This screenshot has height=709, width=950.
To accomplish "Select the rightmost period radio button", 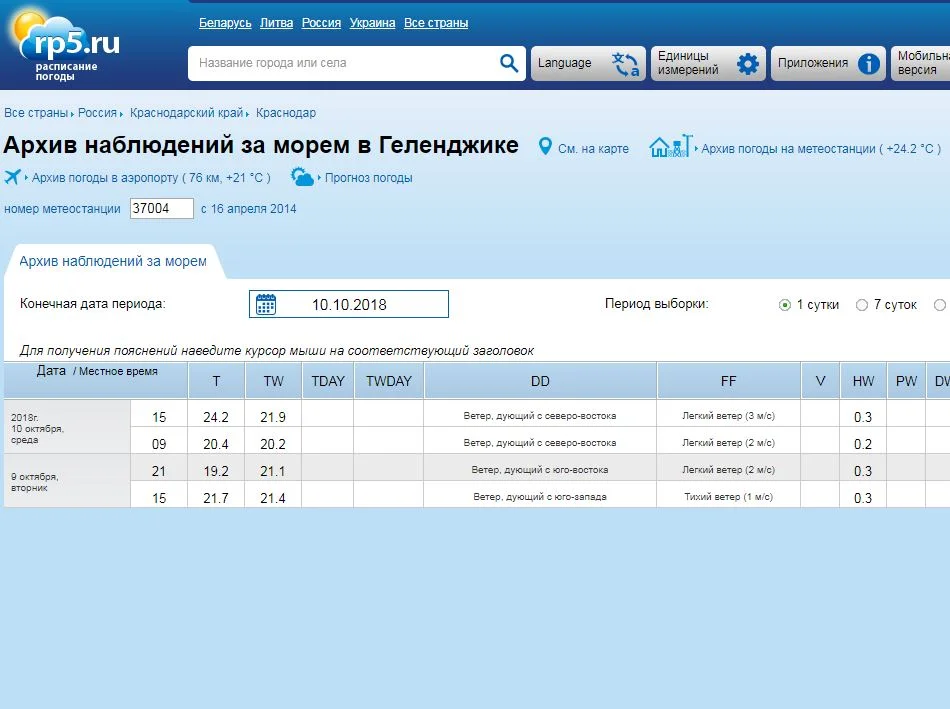I will click(x=940, y=305).
